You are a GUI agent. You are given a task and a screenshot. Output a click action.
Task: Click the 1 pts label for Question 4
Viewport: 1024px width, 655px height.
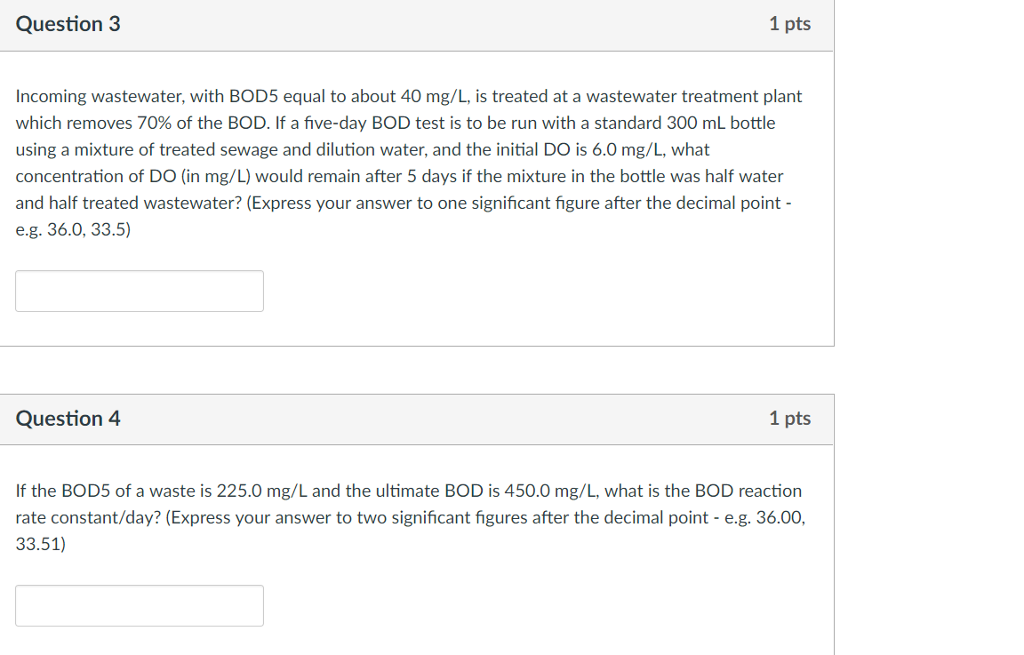(790, 419)
